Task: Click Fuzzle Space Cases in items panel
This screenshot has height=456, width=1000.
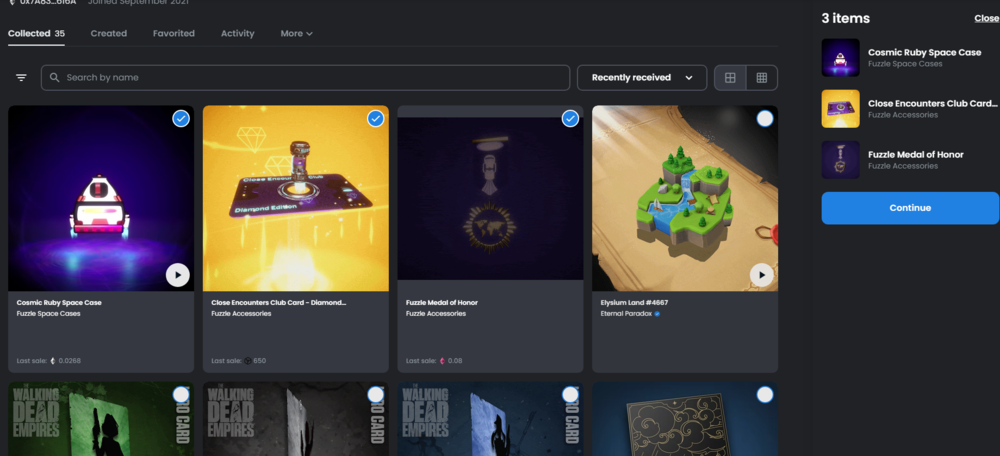Action: (905, 64)
